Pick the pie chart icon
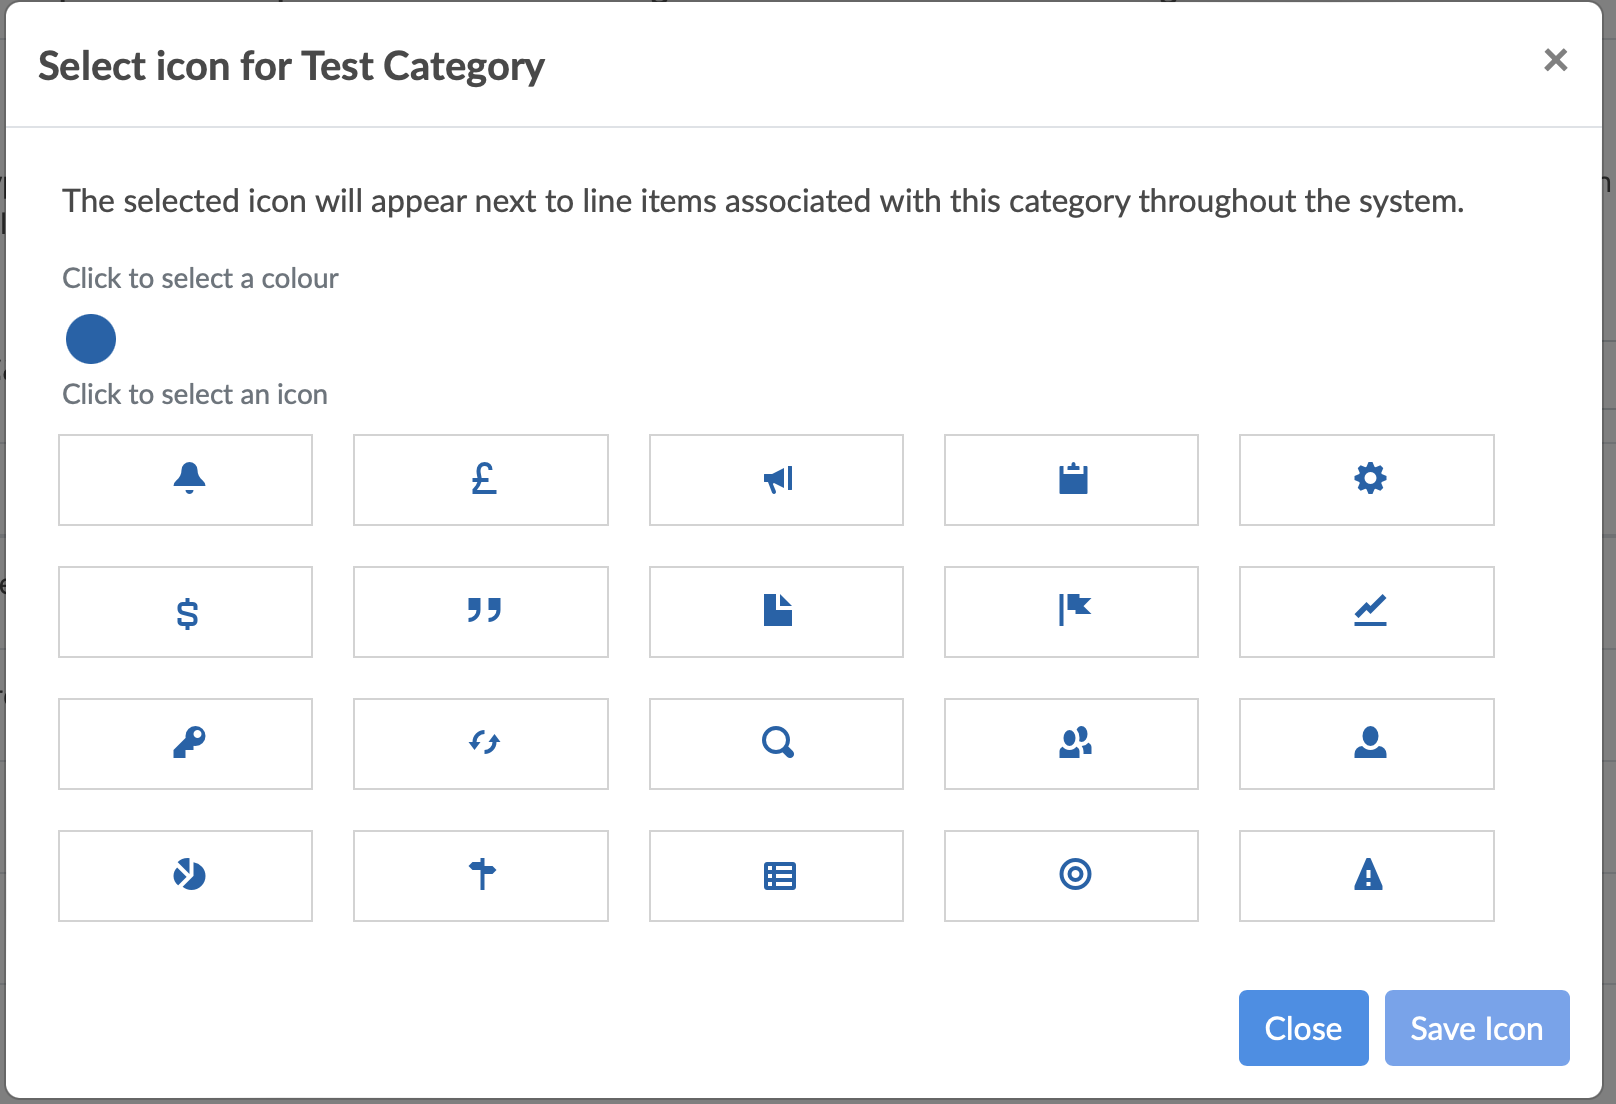1616x1104 pixels. point(186,876)
